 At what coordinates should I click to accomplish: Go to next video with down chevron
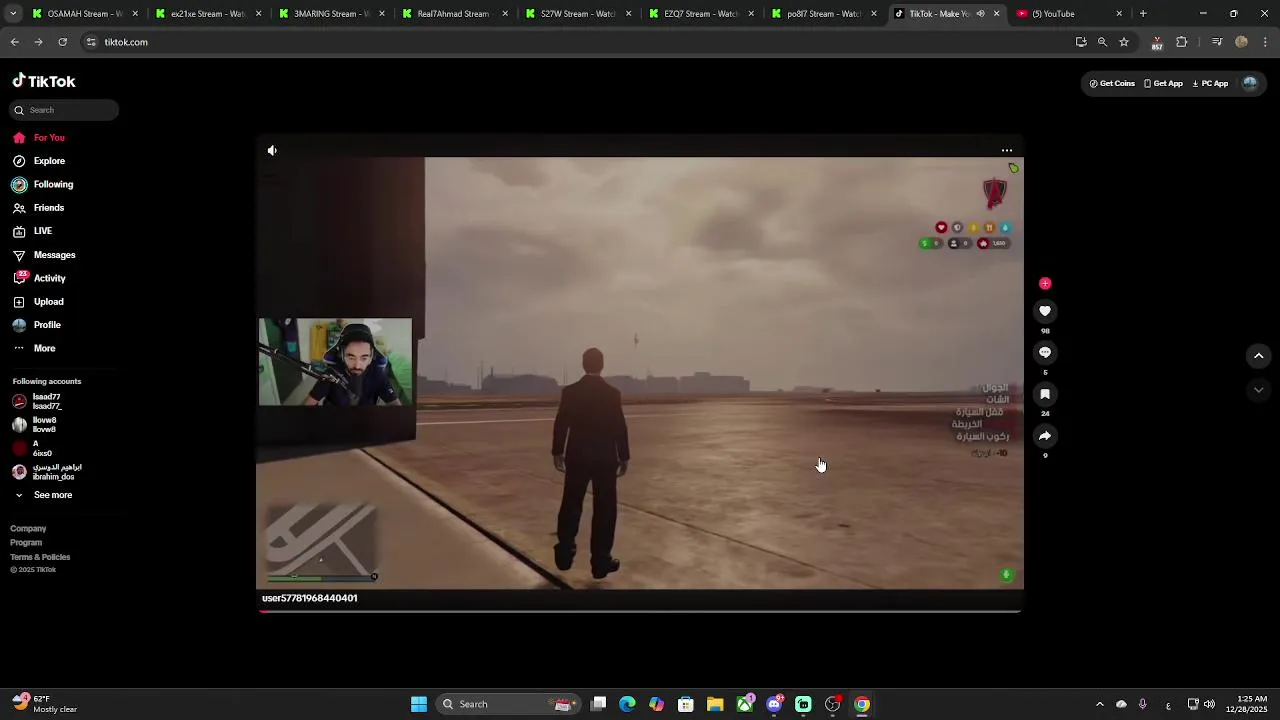point(1259,390)
